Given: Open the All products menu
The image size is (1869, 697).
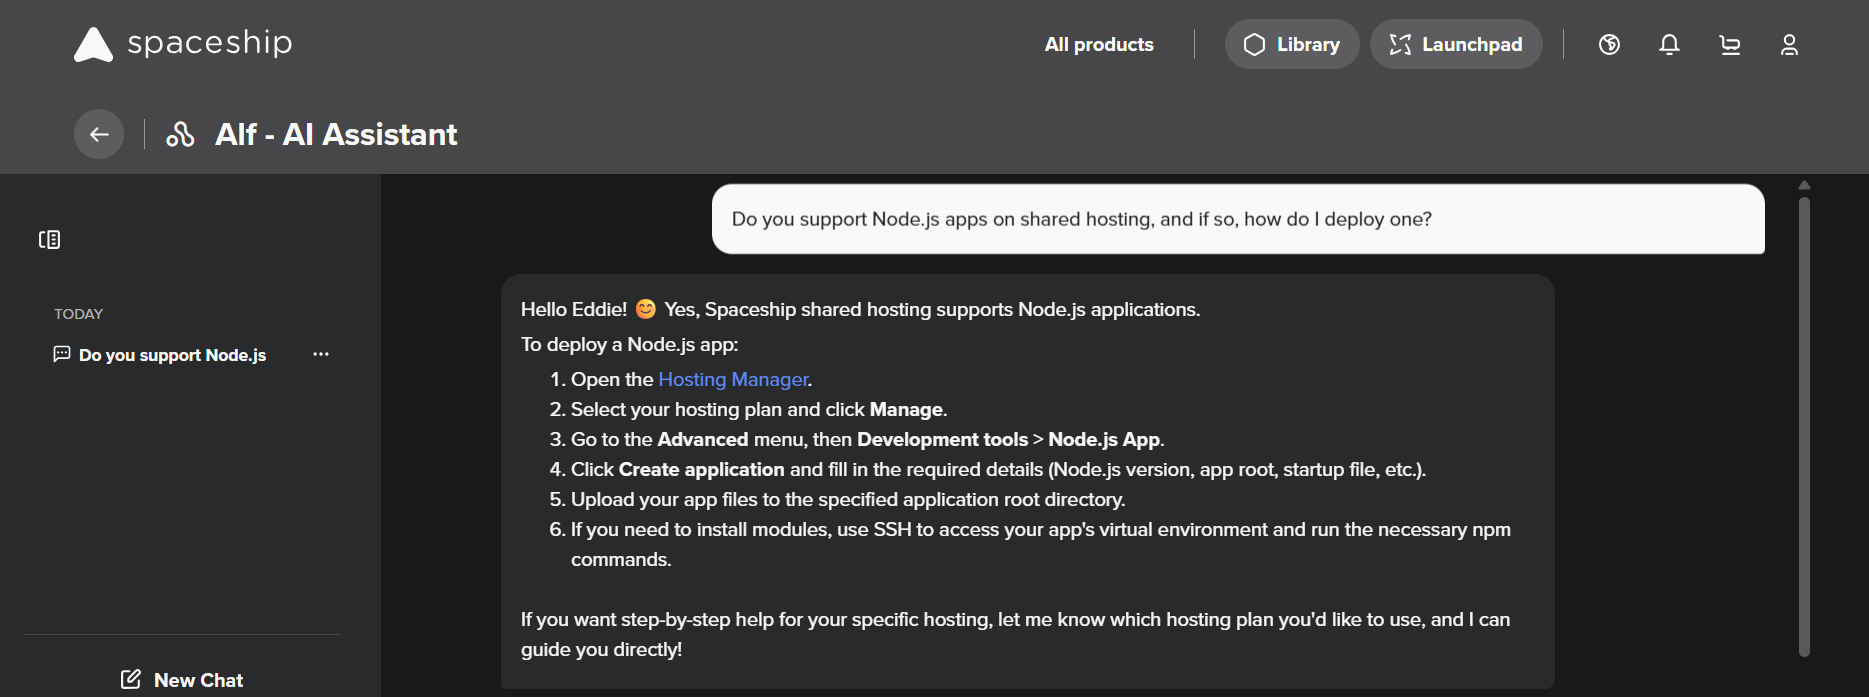Looking at the screenshot, I should (1099, 44).
